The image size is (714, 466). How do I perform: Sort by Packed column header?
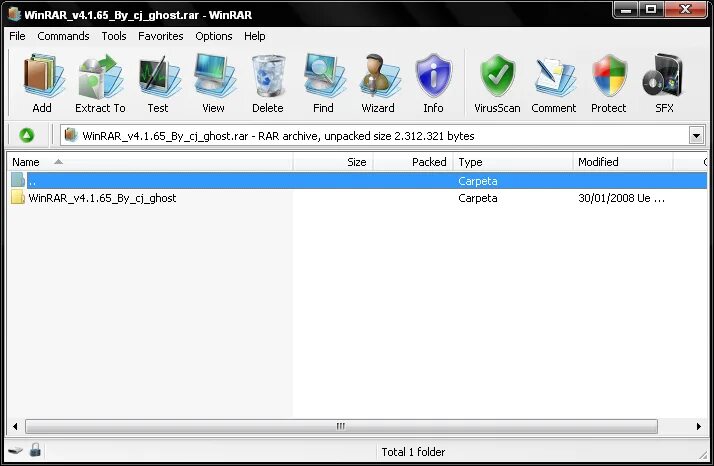click(x=413, y=162)
